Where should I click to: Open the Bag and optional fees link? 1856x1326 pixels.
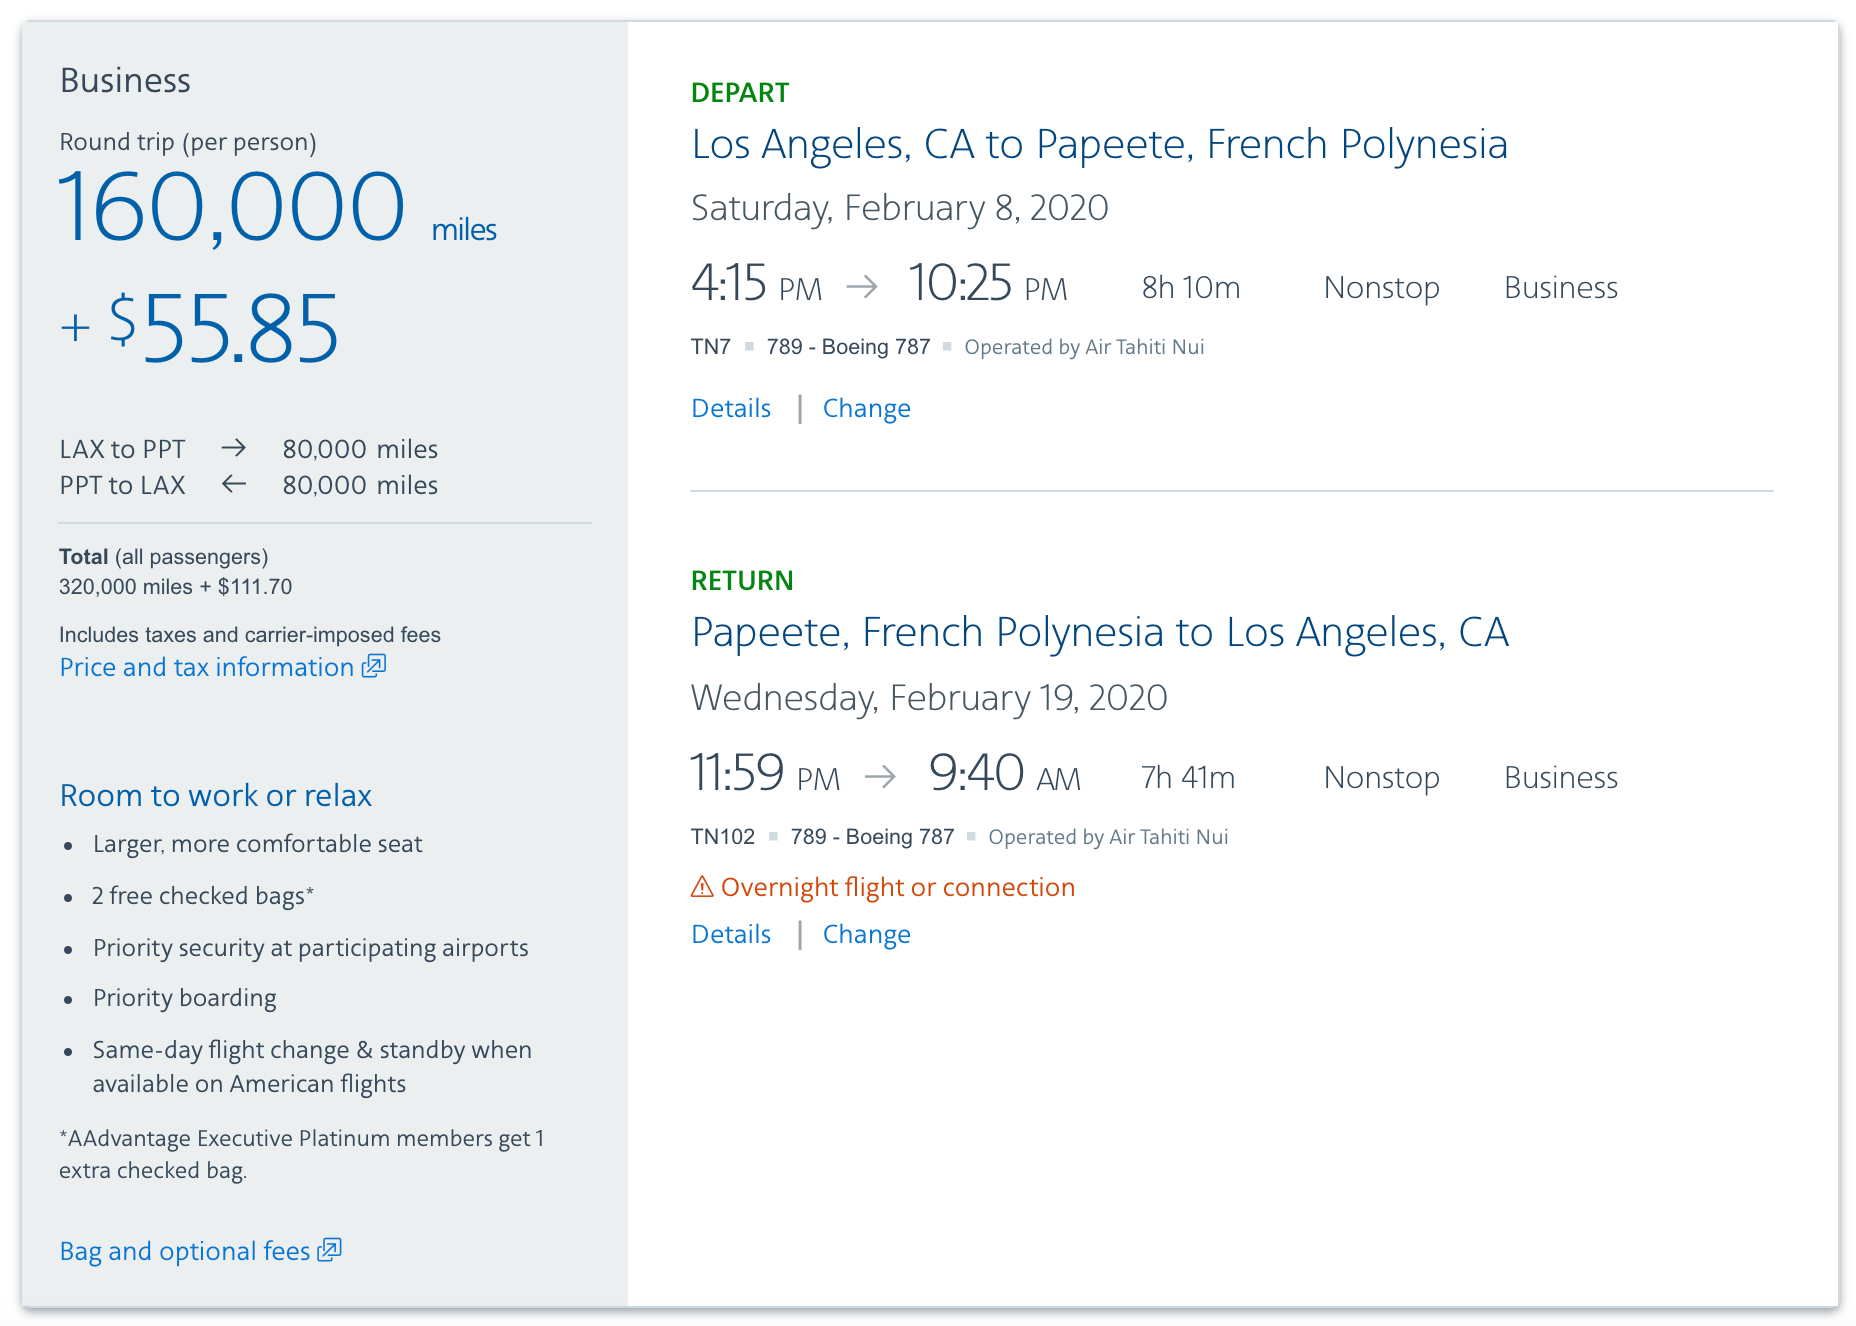click(x=185, y=1251)
